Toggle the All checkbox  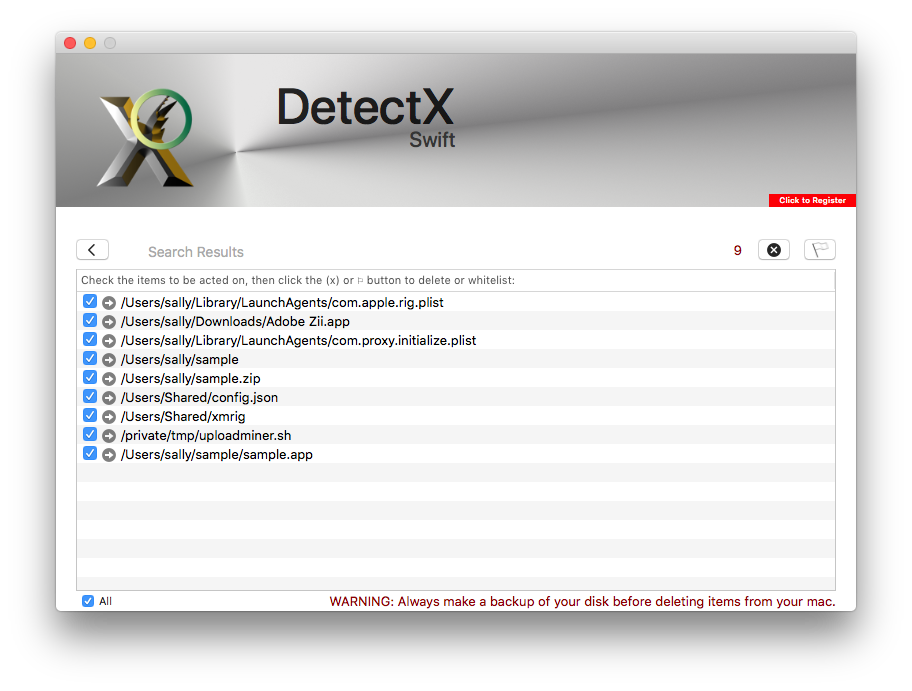coord(88,601)
